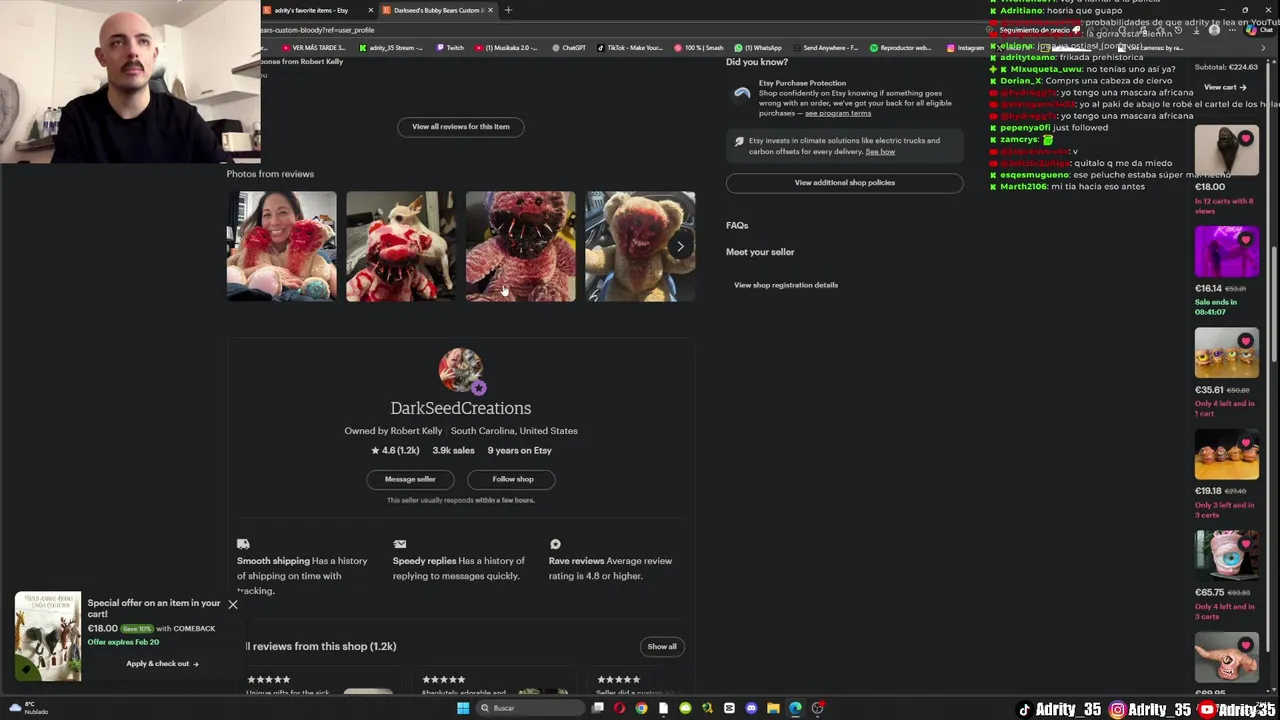Screen dimensions: 1280x720
Task: Open the third review photo of red bear
Action: coord(521,246)
